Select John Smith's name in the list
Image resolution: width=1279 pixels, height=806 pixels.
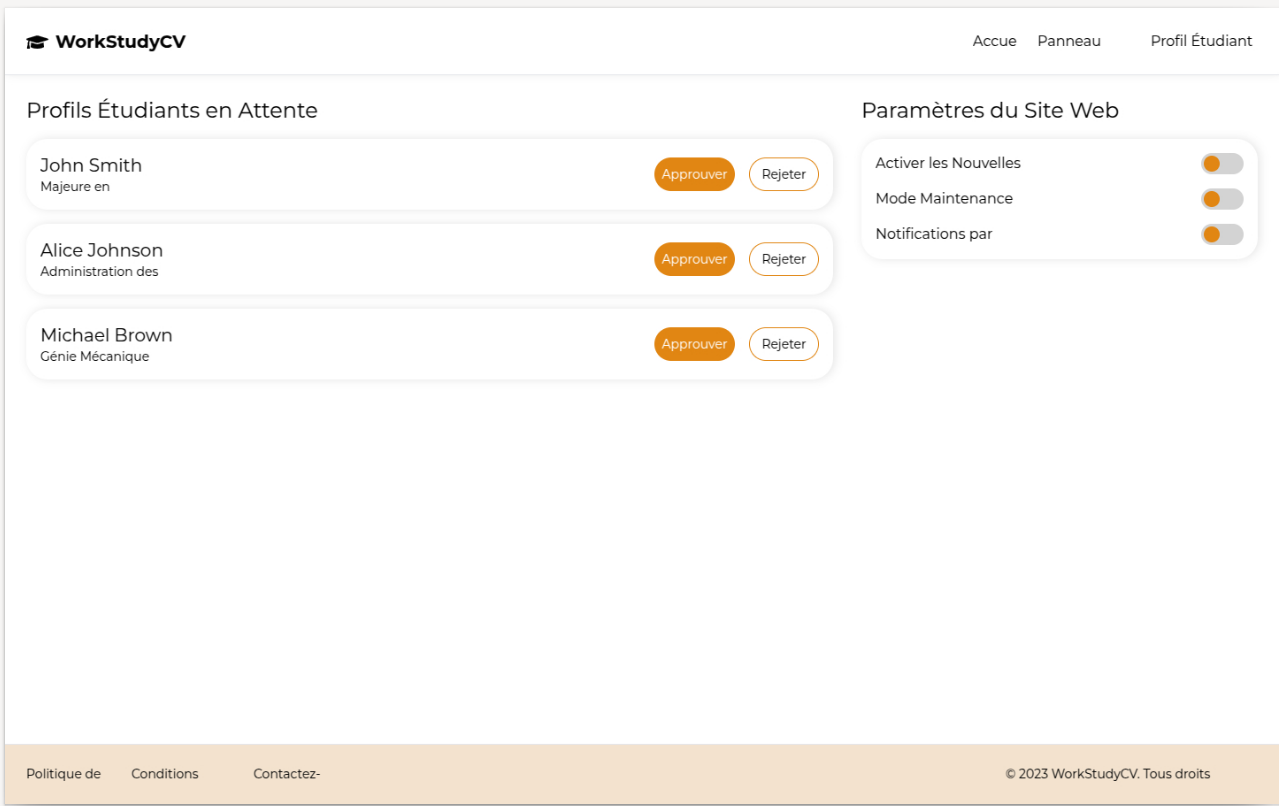[91, 166]
